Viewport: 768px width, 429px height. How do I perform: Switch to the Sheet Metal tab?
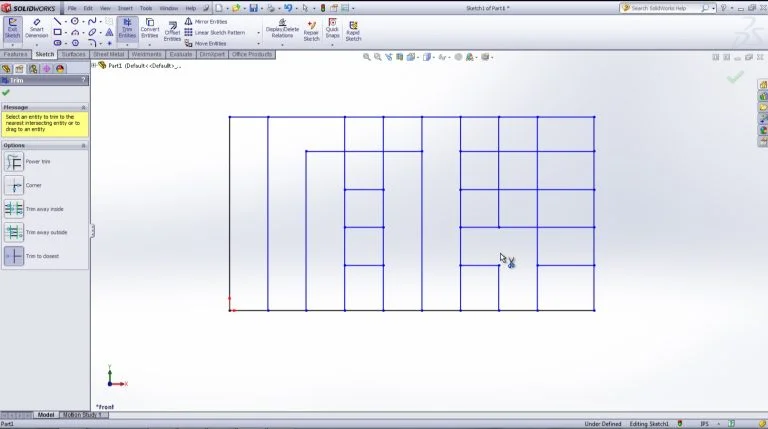point(109,54)
